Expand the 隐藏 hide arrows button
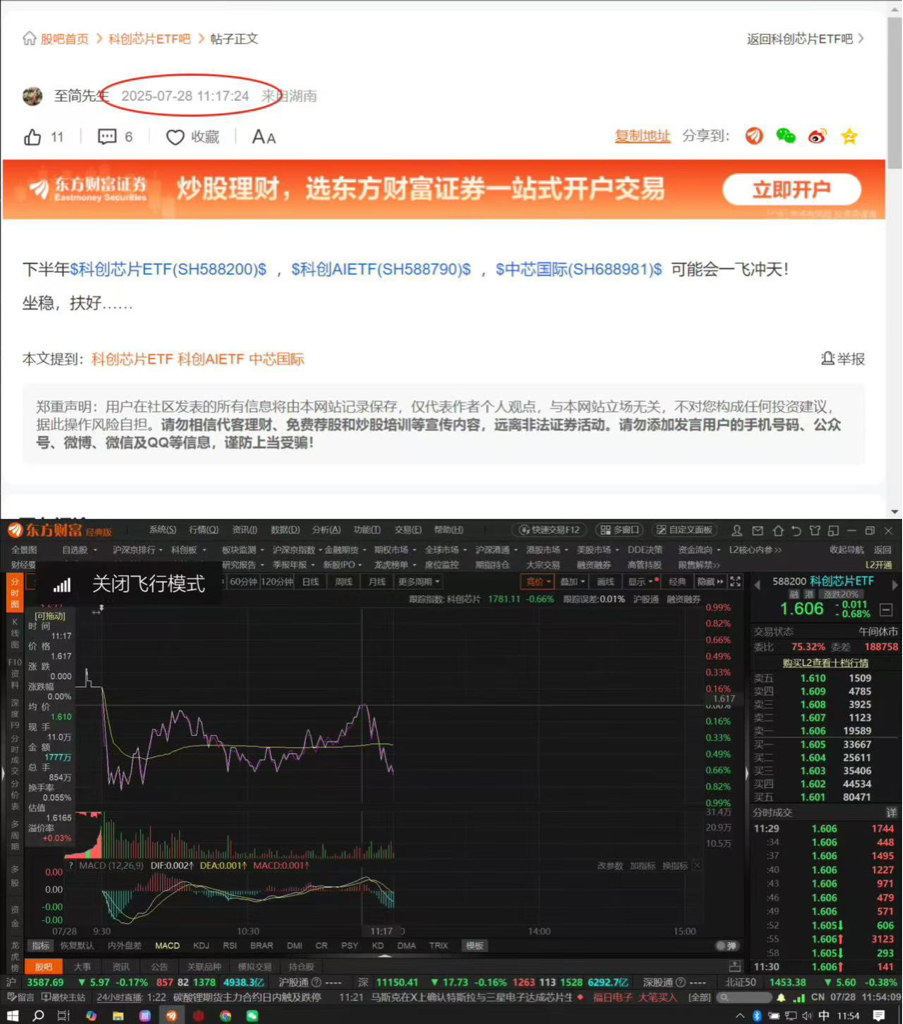 pos(710,581)
